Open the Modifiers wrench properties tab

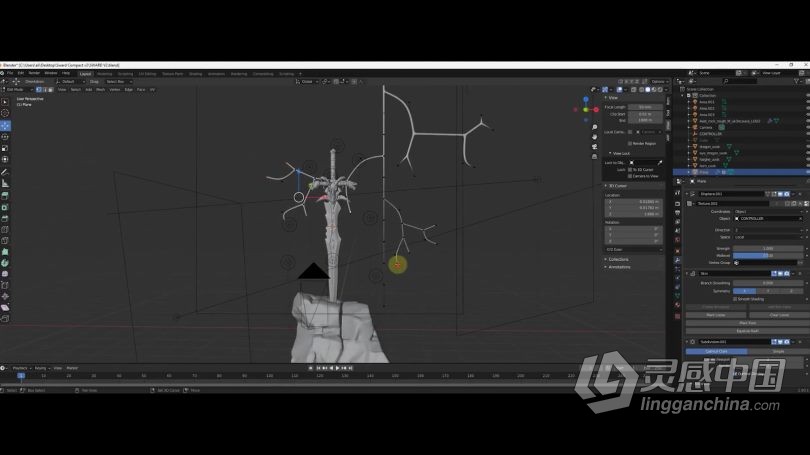click(677, 259)
